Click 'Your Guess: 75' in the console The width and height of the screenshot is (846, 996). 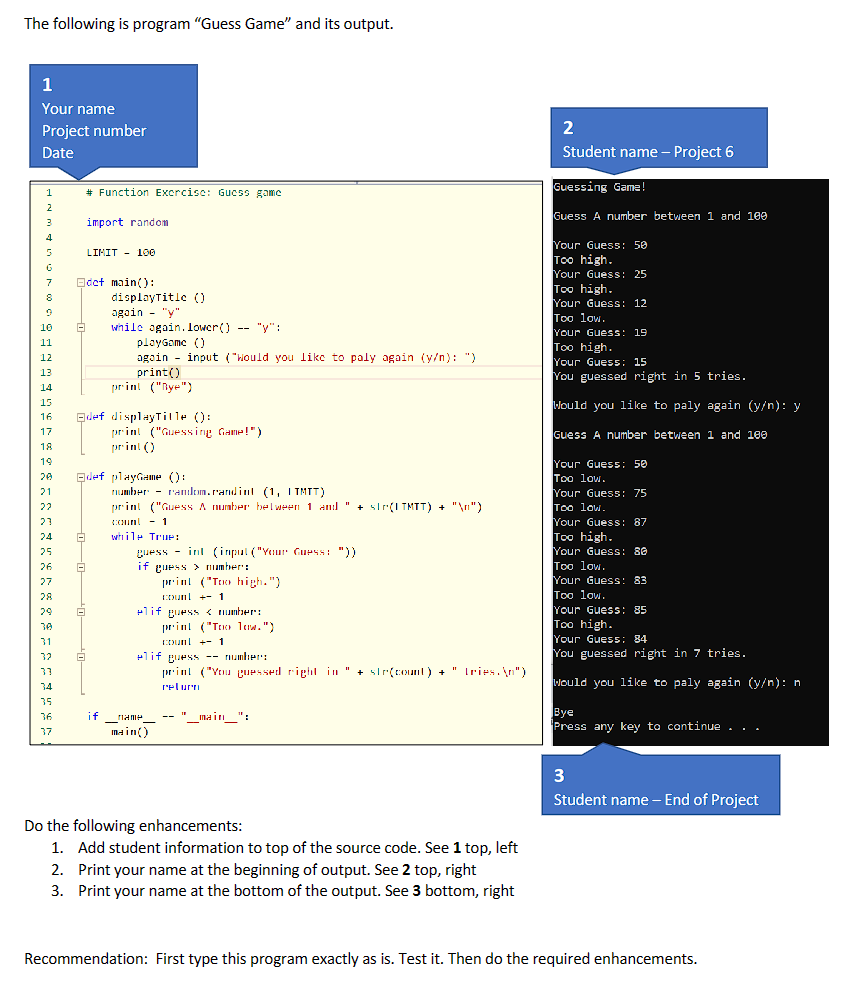[600, 494]
